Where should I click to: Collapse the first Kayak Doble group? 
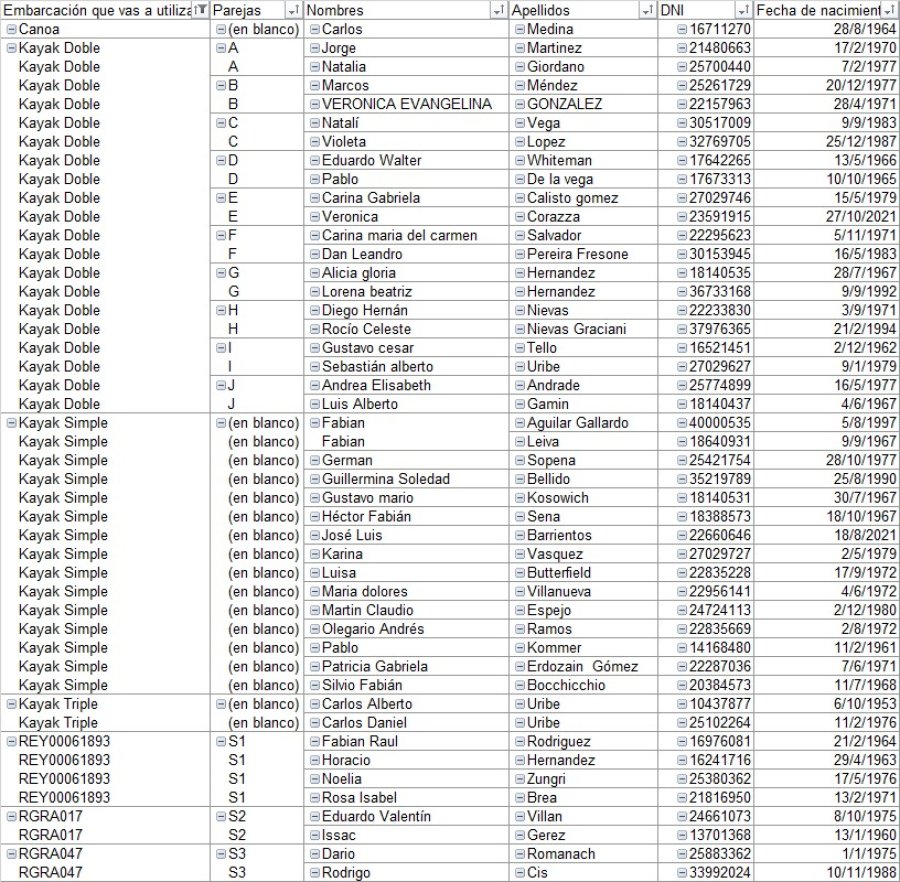pyautogui.click(x=11, y=48)
